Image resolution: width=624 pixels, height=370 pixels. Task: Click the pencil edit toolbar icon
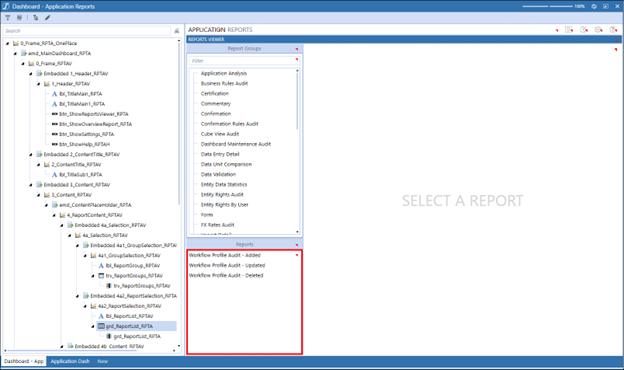(x=47, y=18)
